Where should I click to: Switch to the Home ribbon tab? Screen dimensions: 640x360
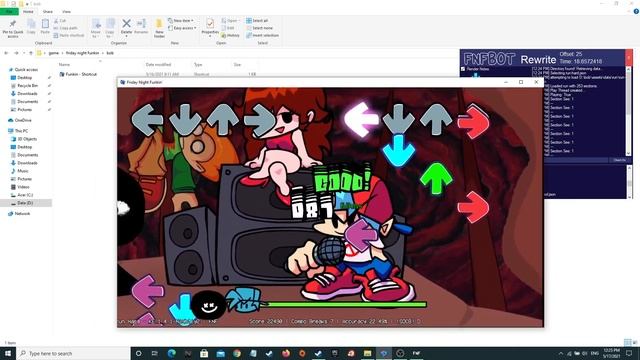tap(28, 11)
